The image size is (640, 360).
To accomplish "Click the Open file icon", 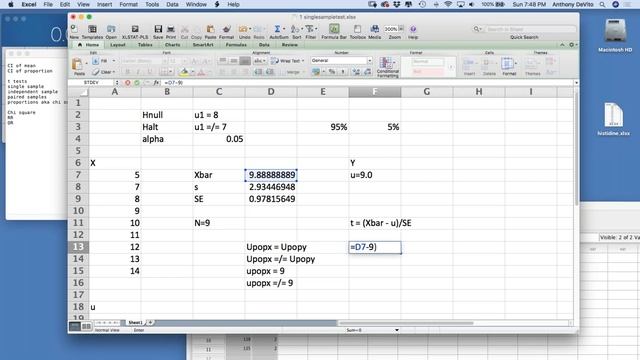I will tap(111, 29).
